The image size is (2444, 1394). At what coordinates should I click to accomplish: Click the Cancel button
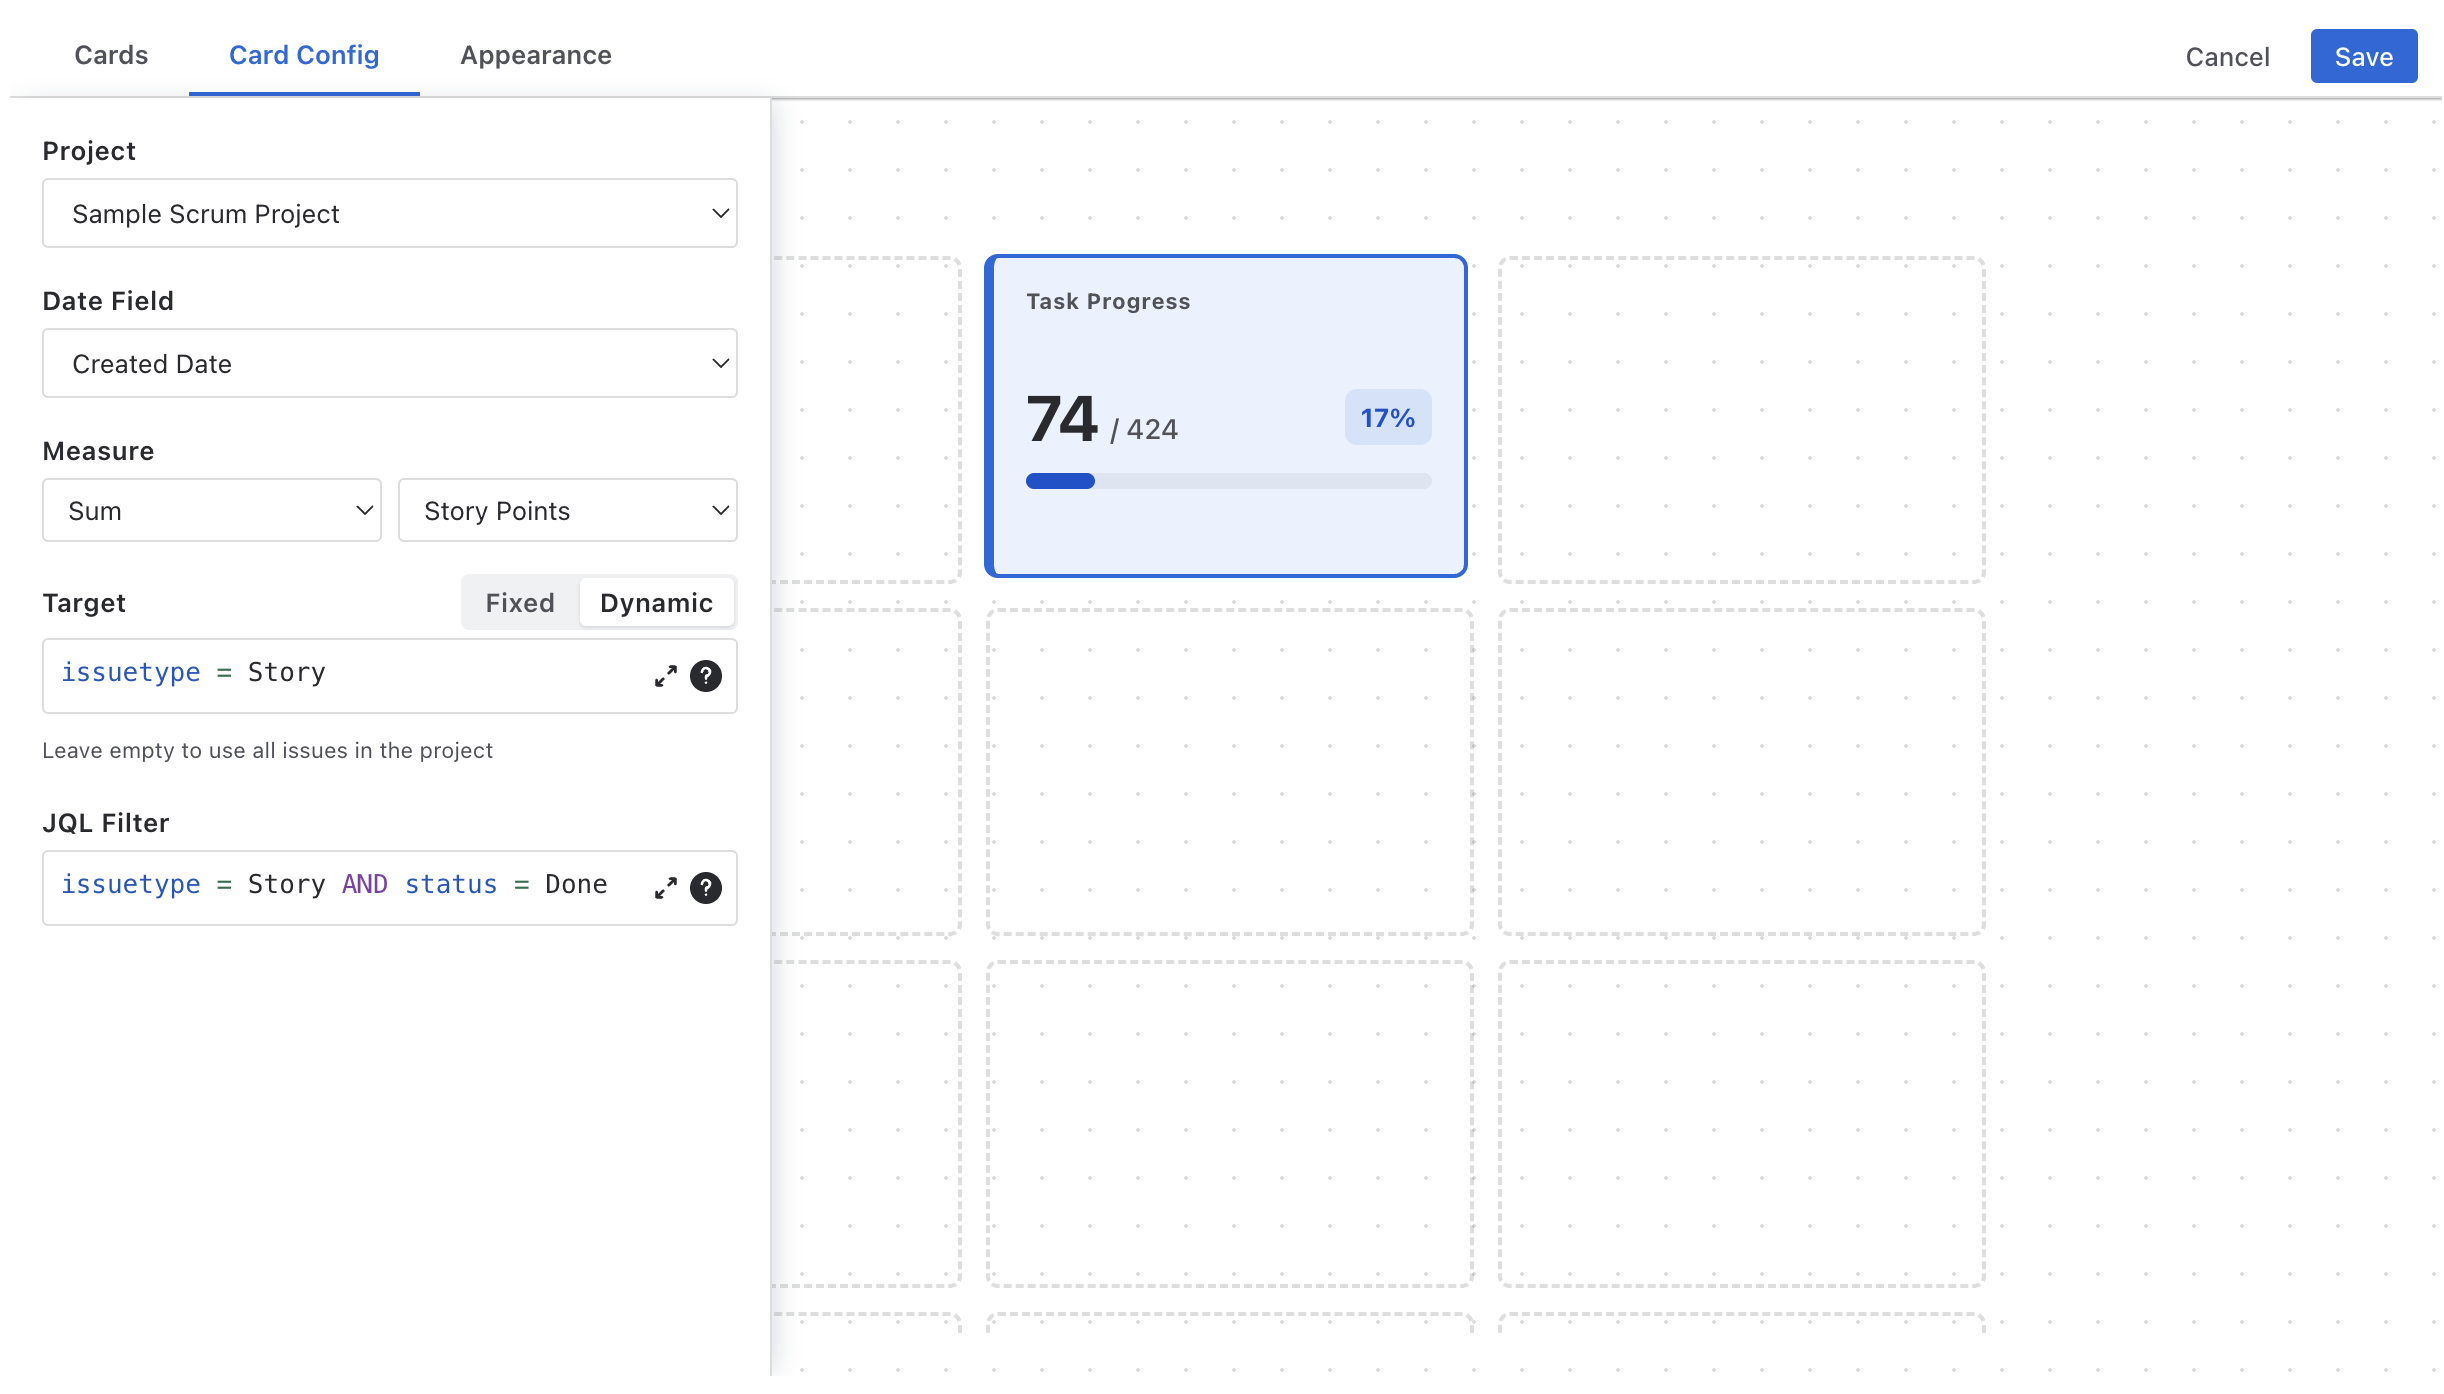click(2227, 57)
